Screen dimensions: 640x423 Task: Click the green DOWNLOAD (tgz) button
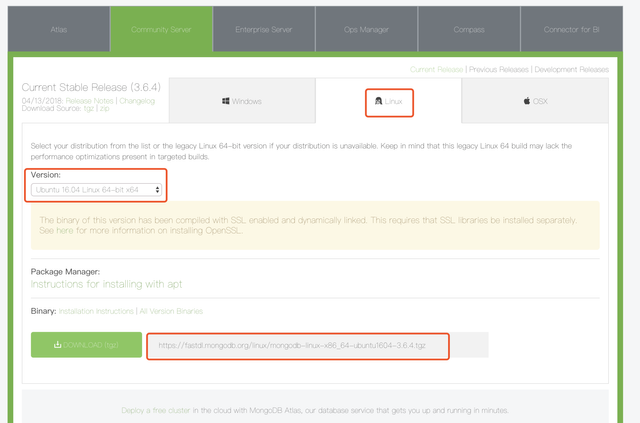tap(87, 345)
